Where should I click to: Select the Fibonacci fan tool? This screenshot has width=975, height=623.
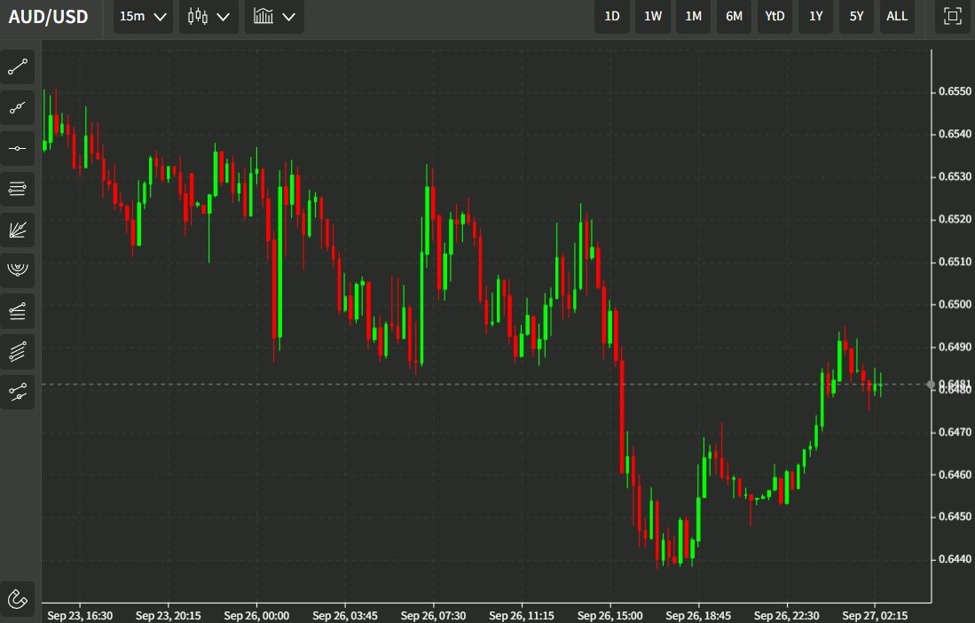tap(18, 230)
